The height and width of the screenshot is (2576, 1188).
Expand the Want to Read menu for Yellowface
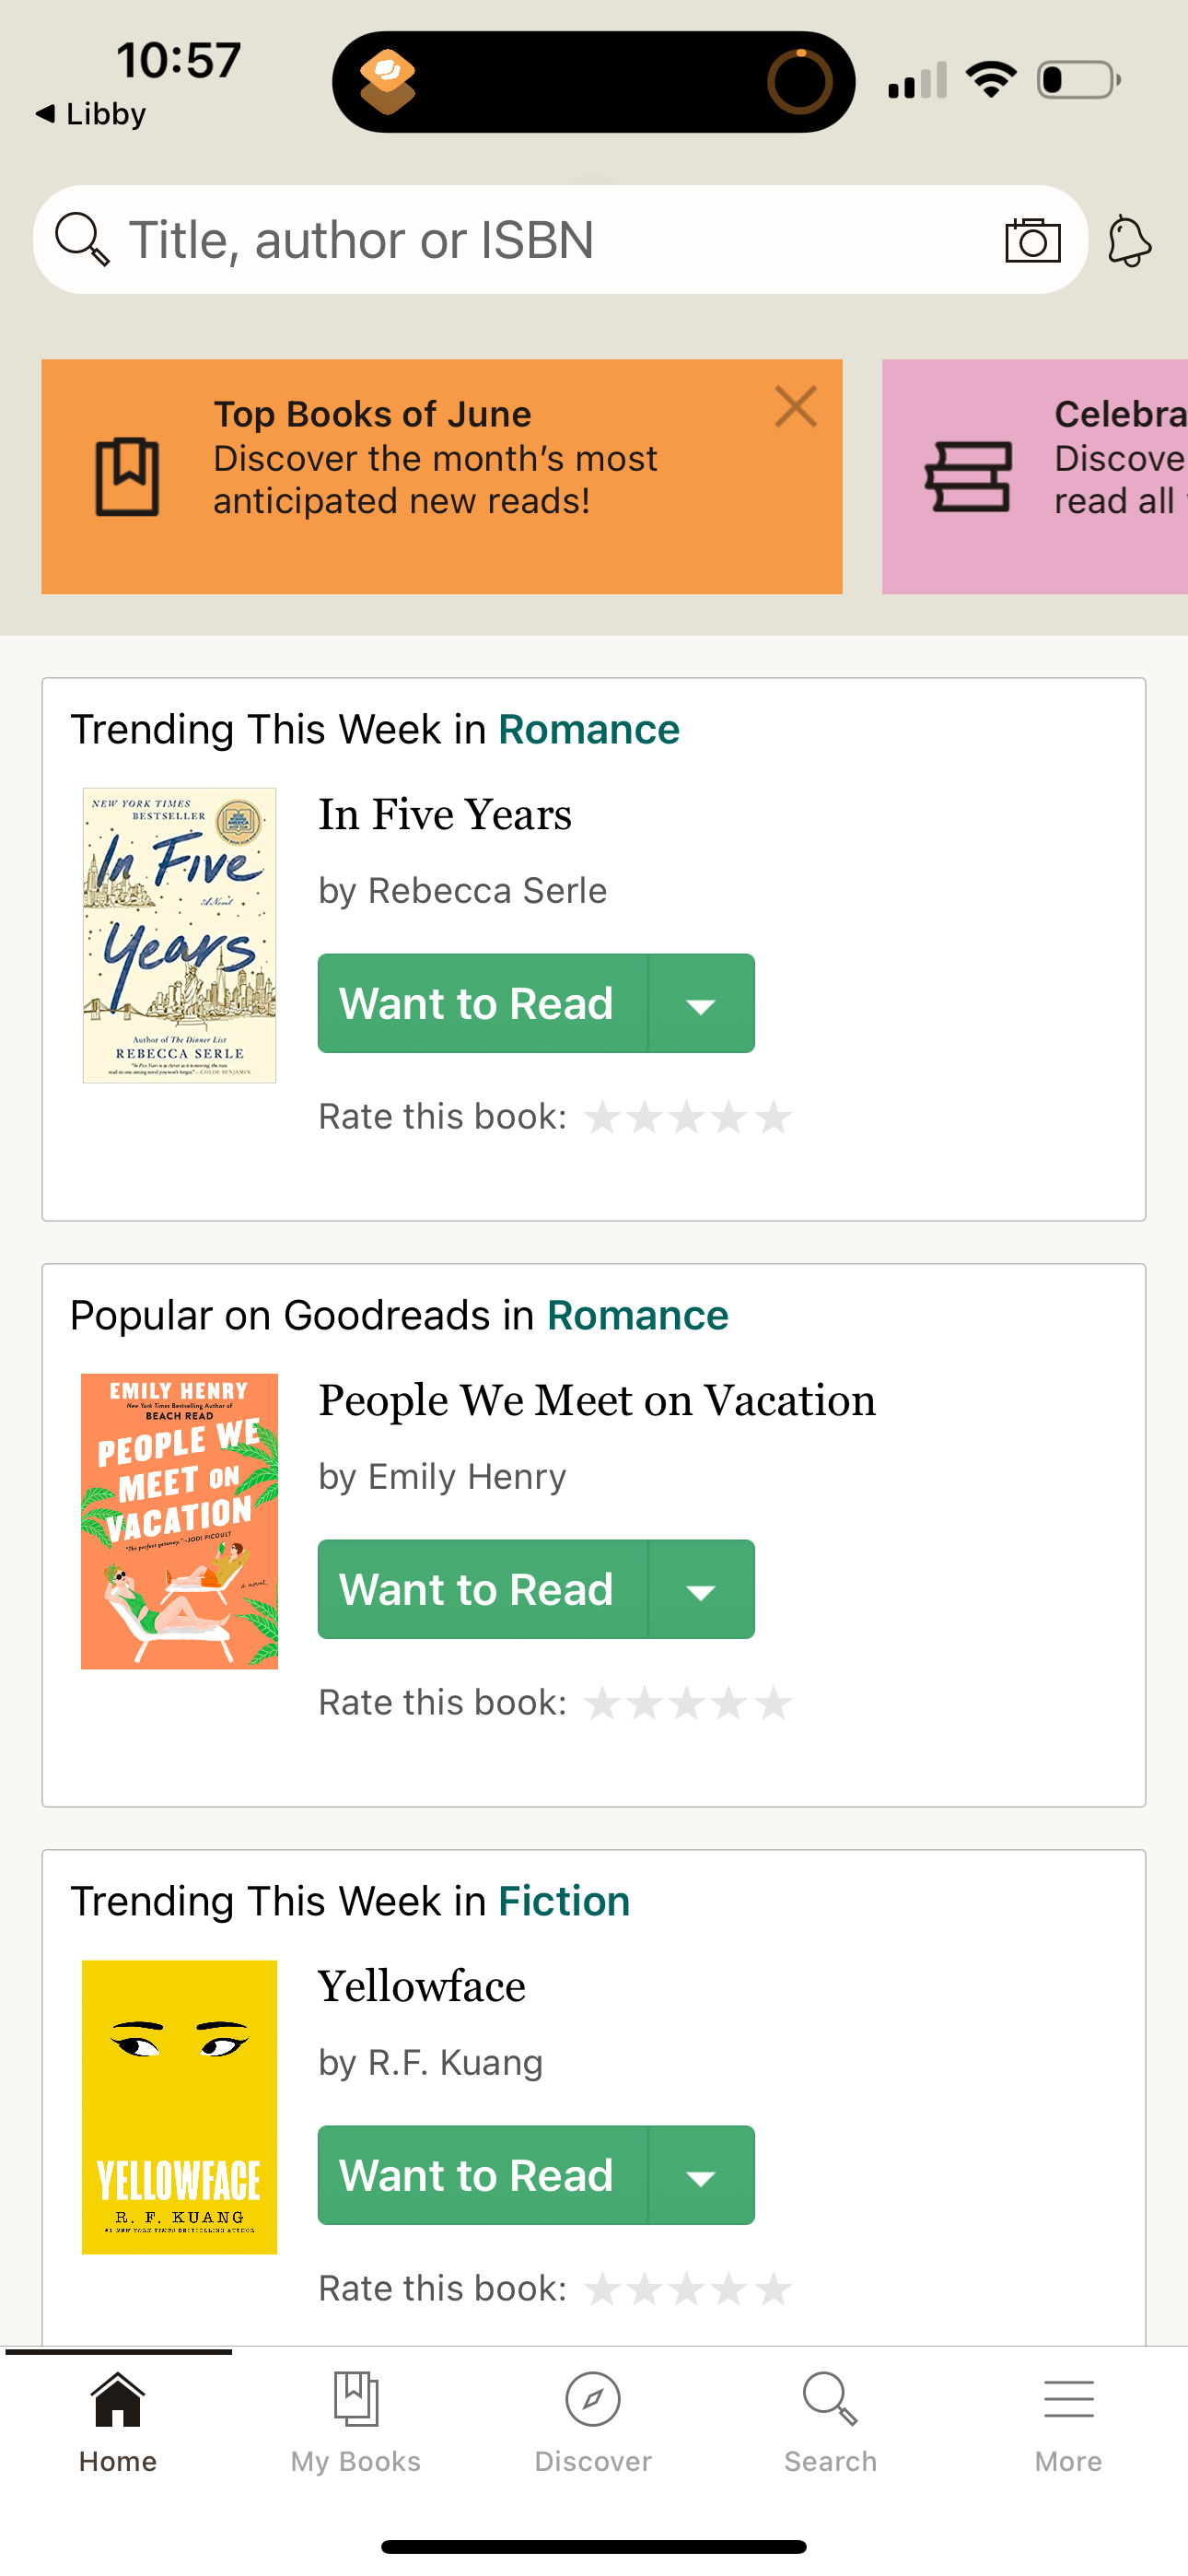click(701, 2175)
